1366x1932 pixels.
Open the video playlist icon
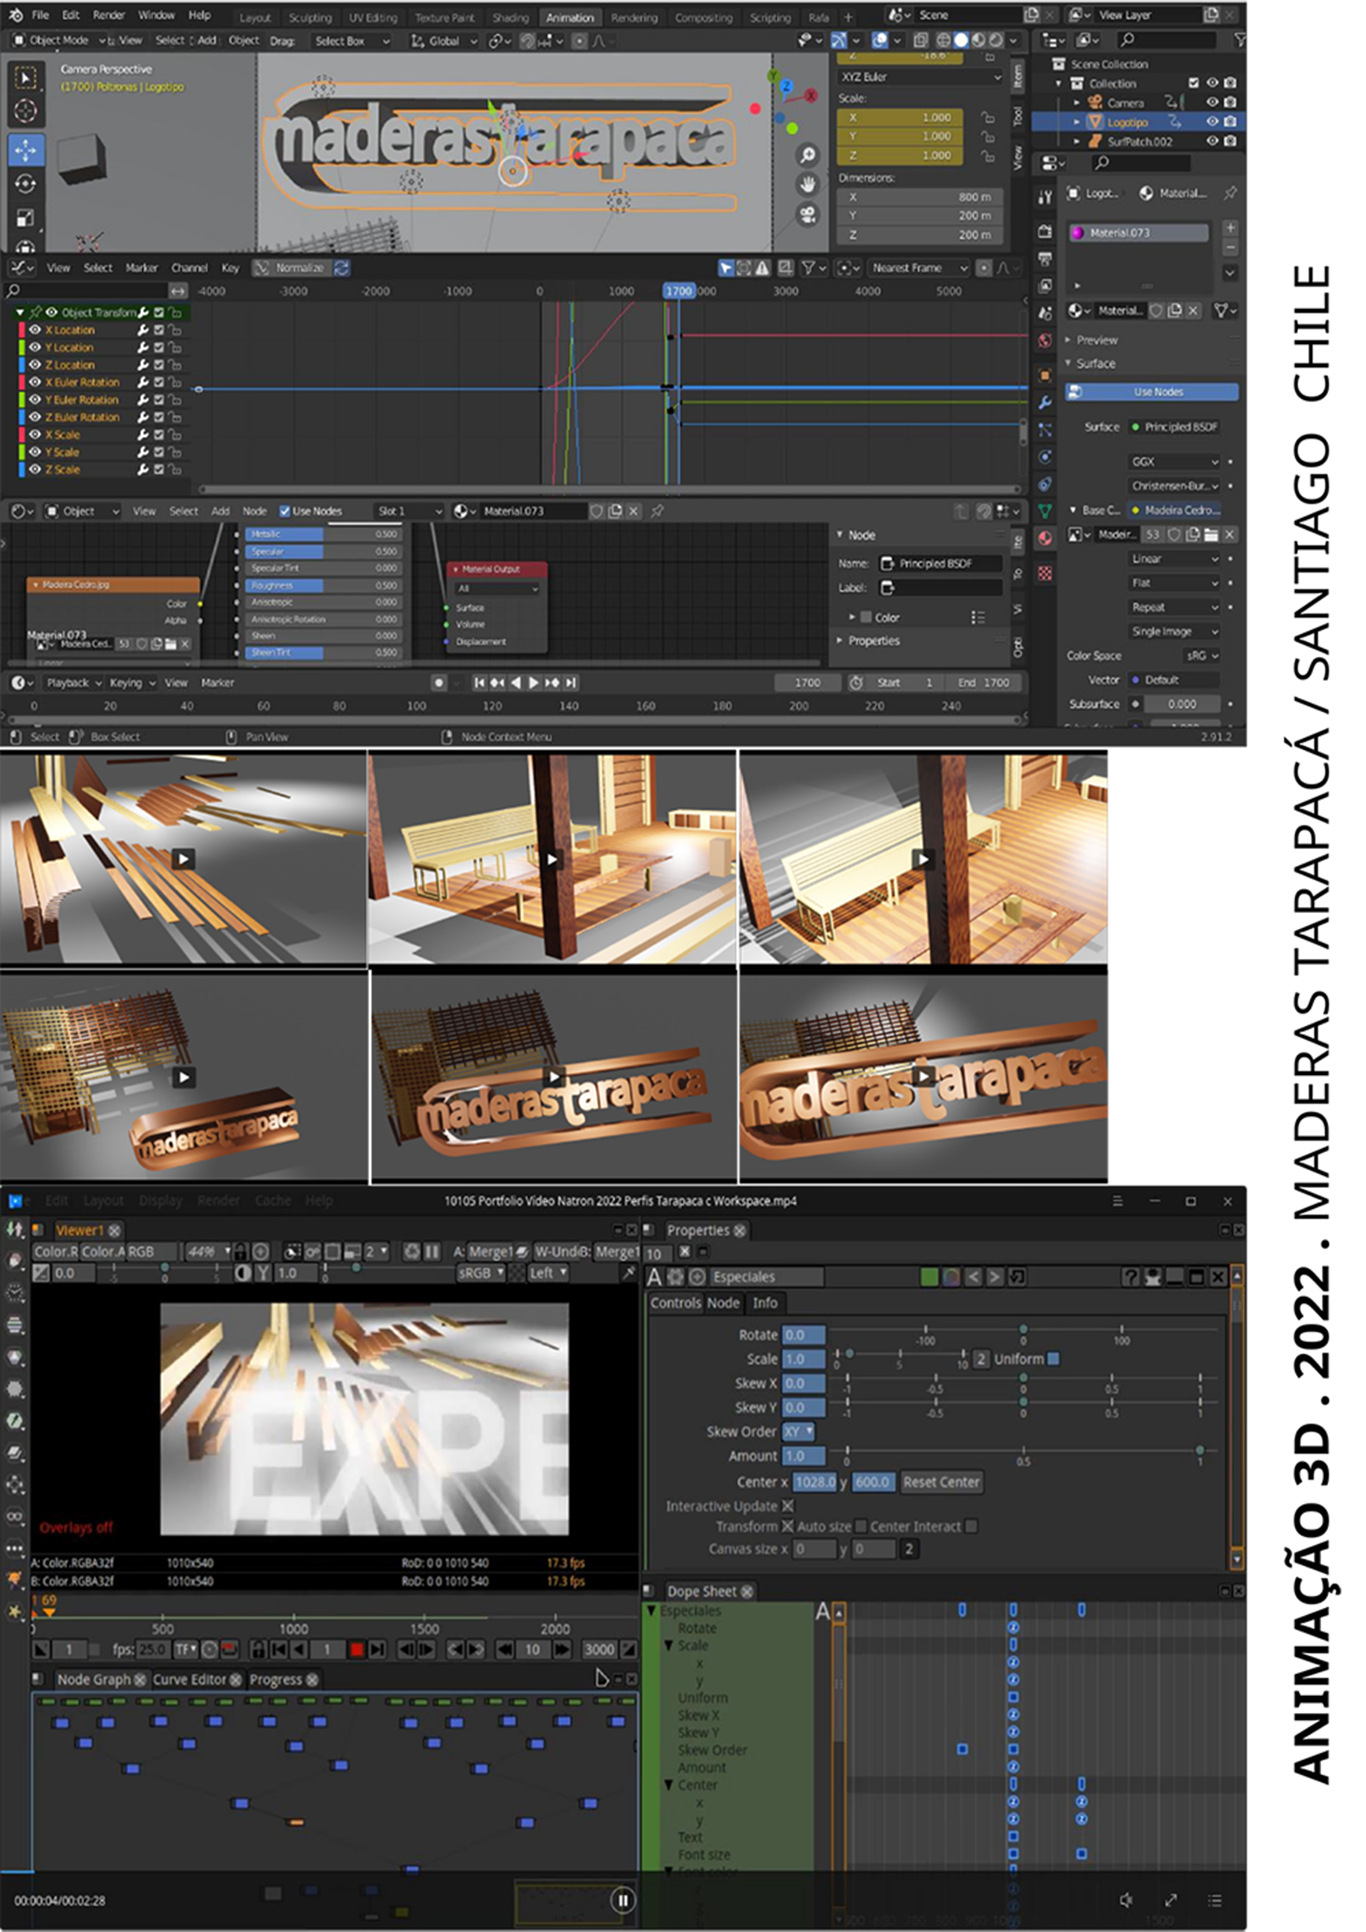[x=1215, y=1900]
